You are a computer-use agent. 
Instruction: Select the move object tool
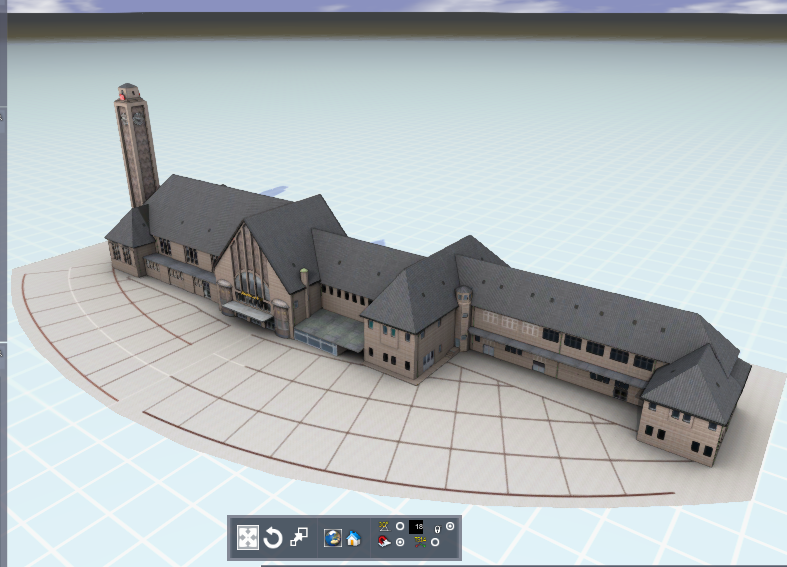pos(247,538)
